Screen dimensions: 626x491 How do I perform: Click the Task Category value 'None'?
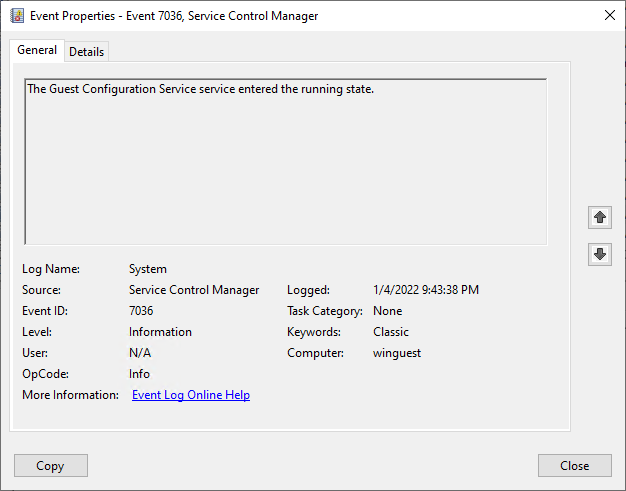click(x=388, y=311)
